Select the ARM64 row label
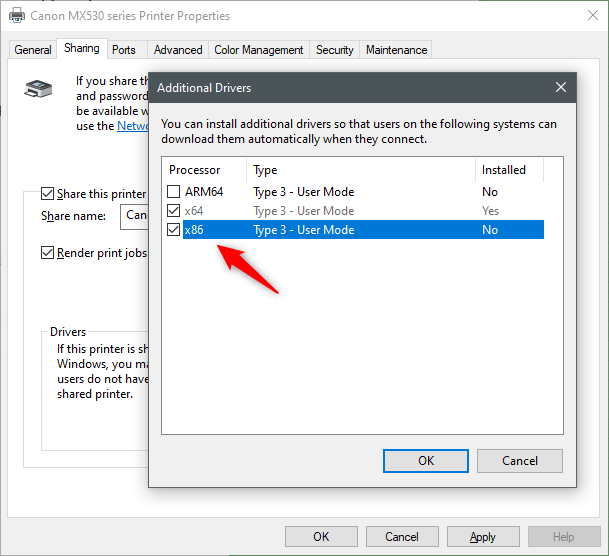 point(204,192)
